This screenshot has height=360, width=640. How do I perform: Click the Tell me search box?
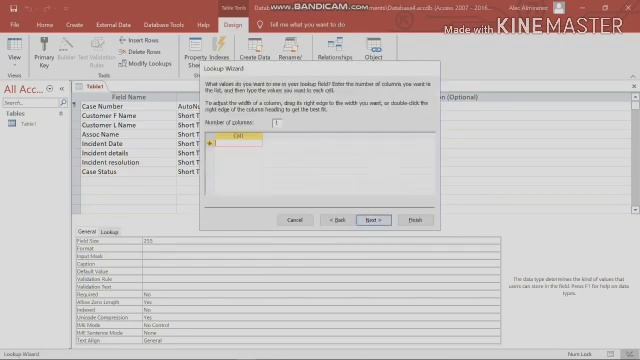[307, 24]
